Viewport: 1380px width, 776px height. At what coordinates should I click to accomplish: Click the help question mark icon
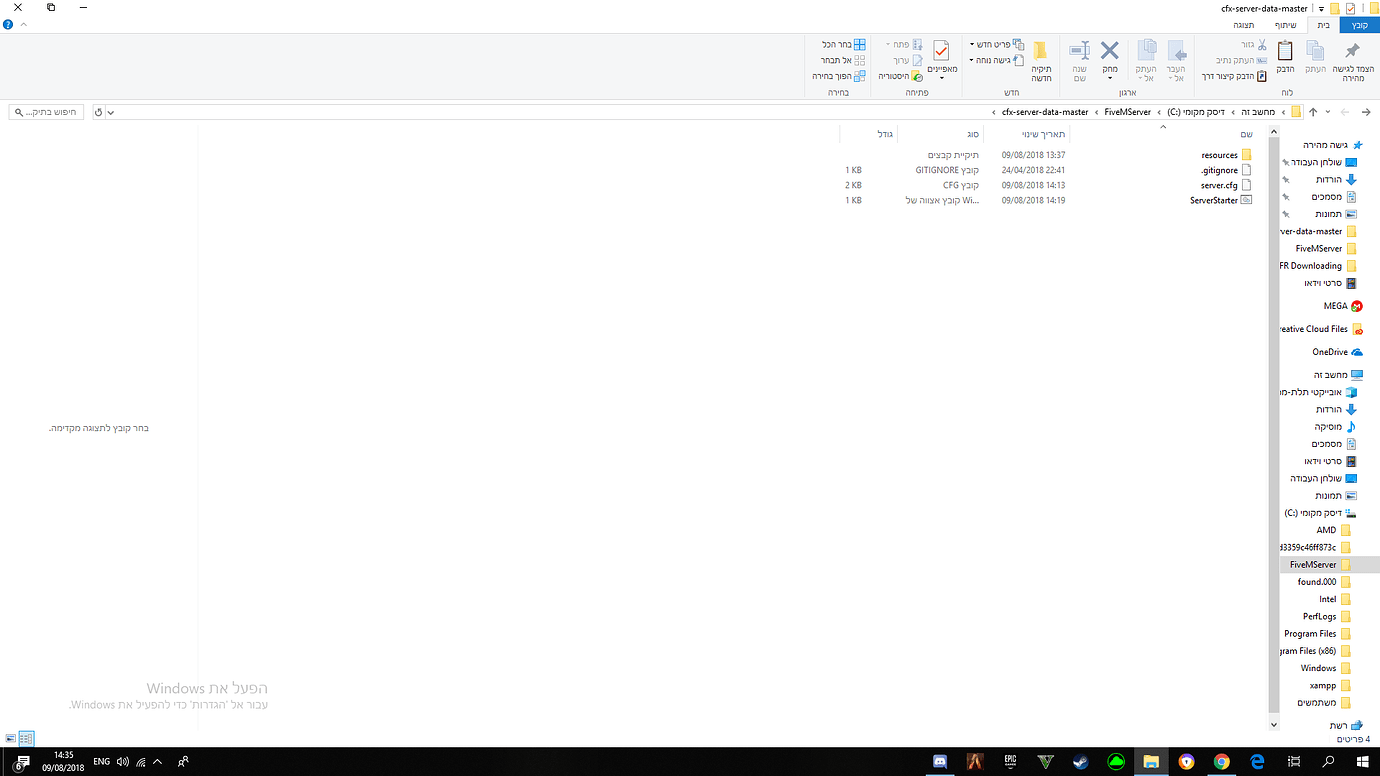click(x=8, y=24)
